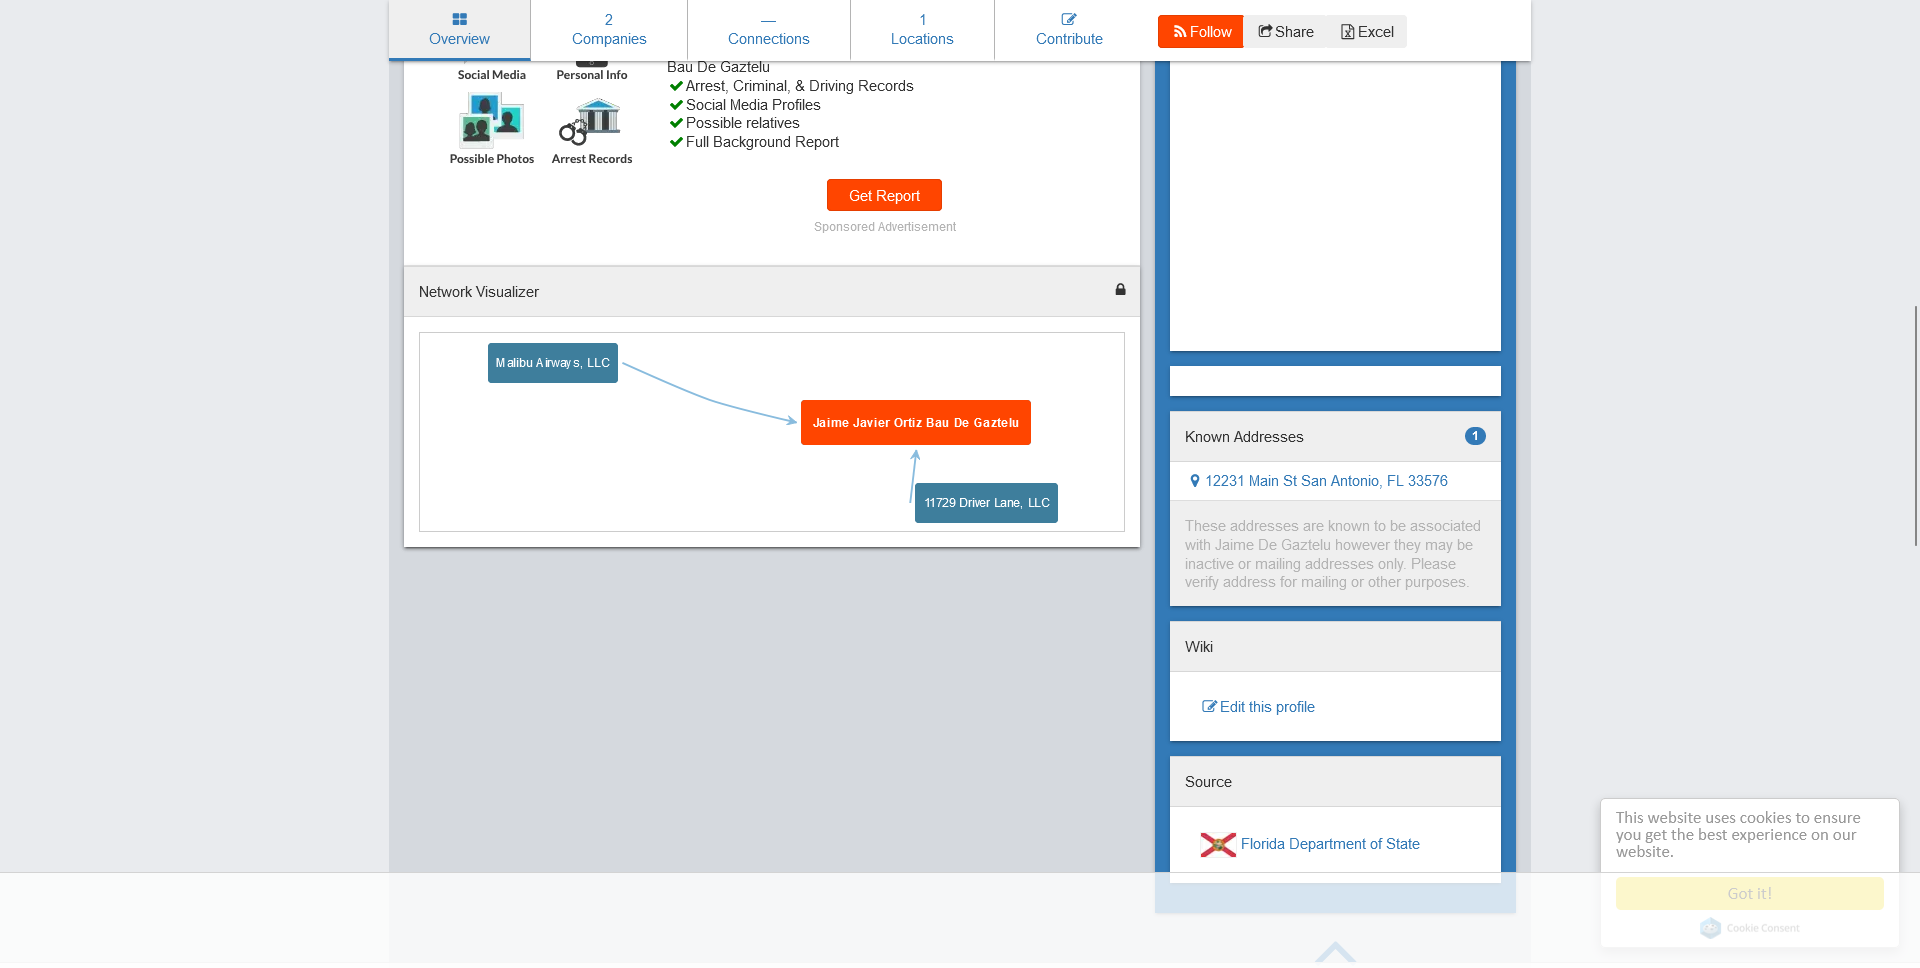The width and height of the screenshot is (1920, 968).
Task: Click the Known Addresses heading
Action: [x=1244, y=437]
